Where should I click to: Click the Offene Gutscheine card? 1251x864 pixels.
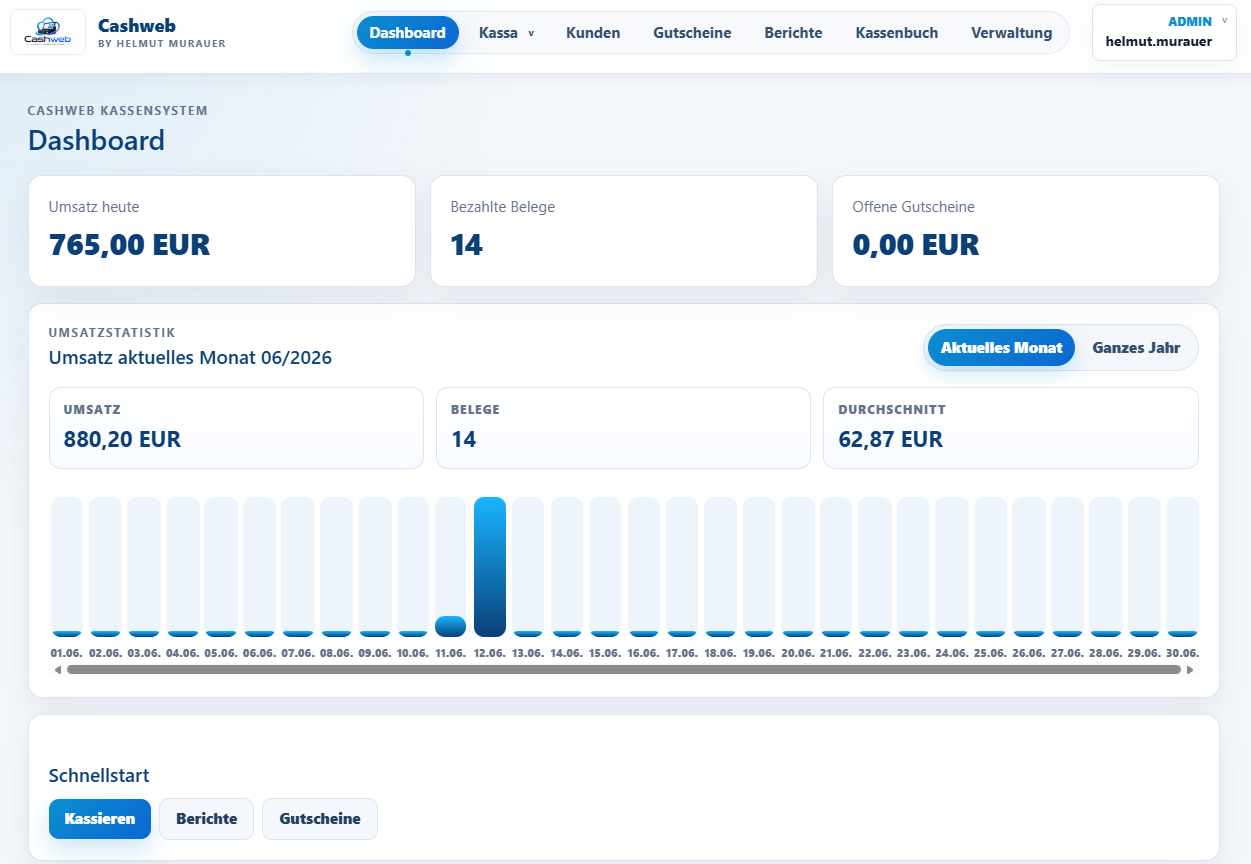(1026, 231)
